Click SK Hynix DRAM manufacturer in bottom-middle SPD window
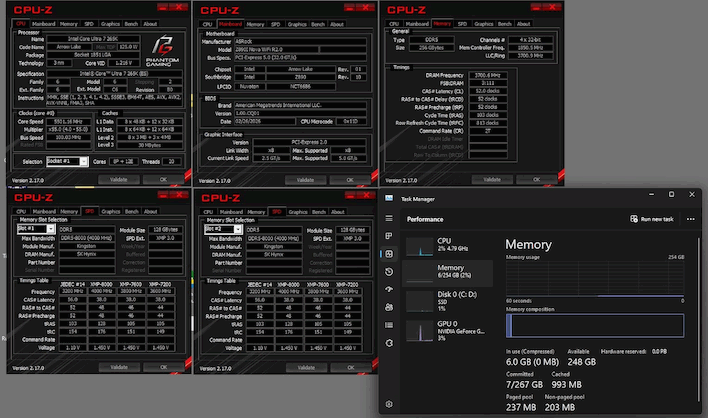This screenshot has height=418, width=708. (273, 255)
